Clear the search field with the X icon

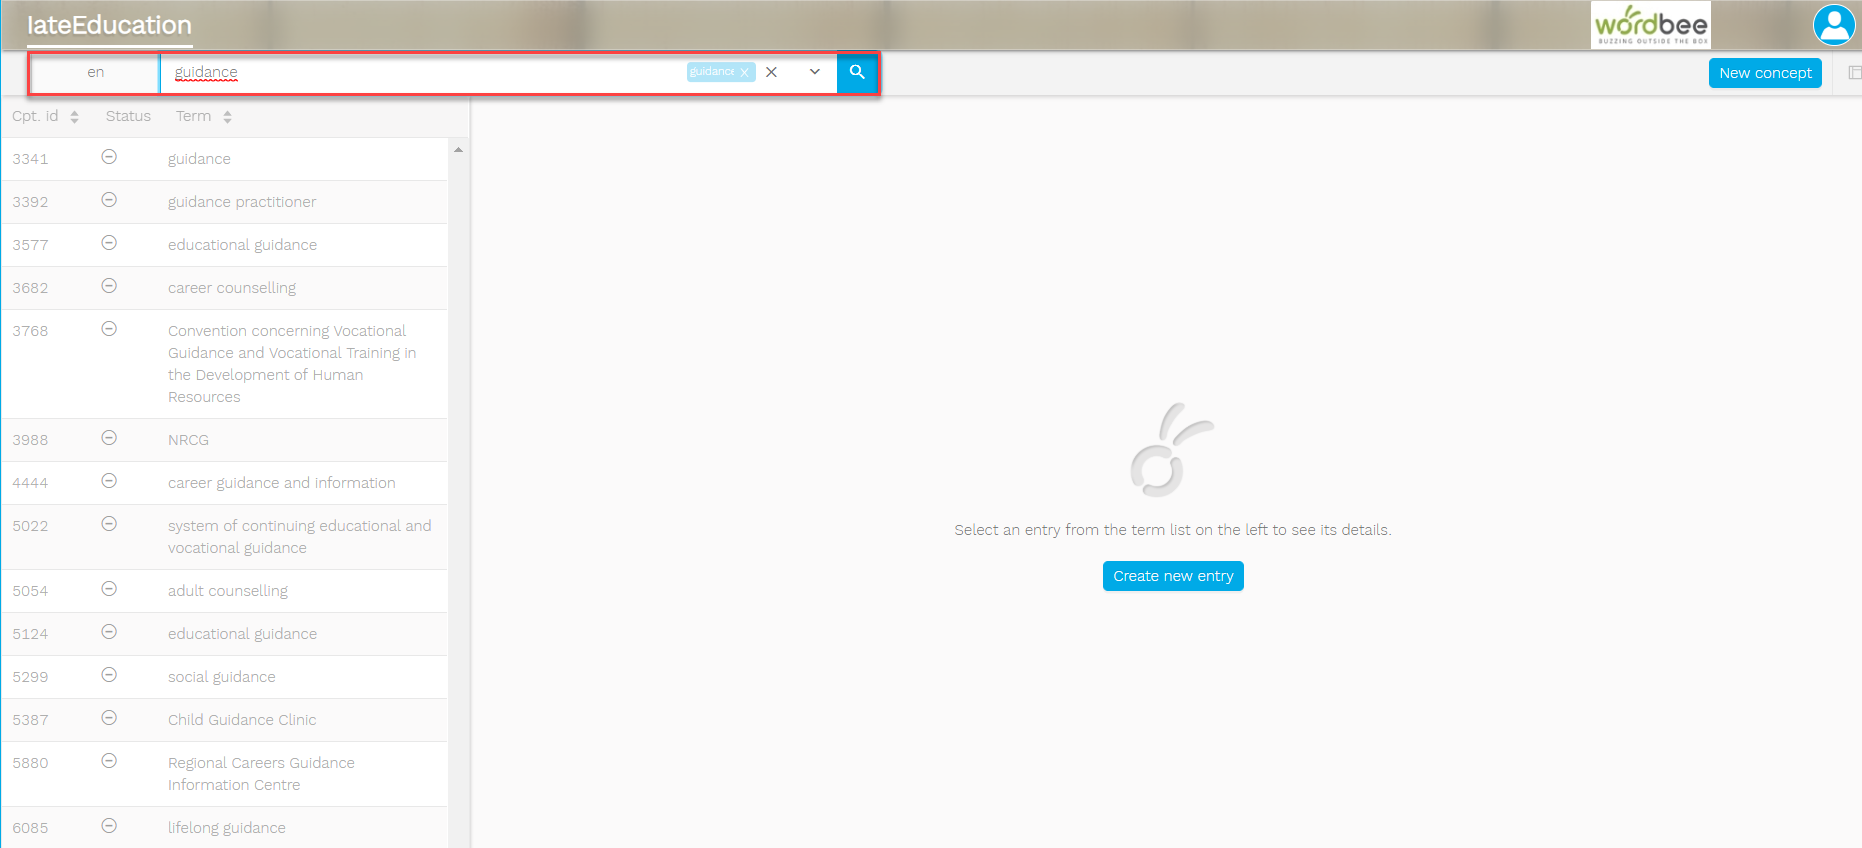coord(771,72)
